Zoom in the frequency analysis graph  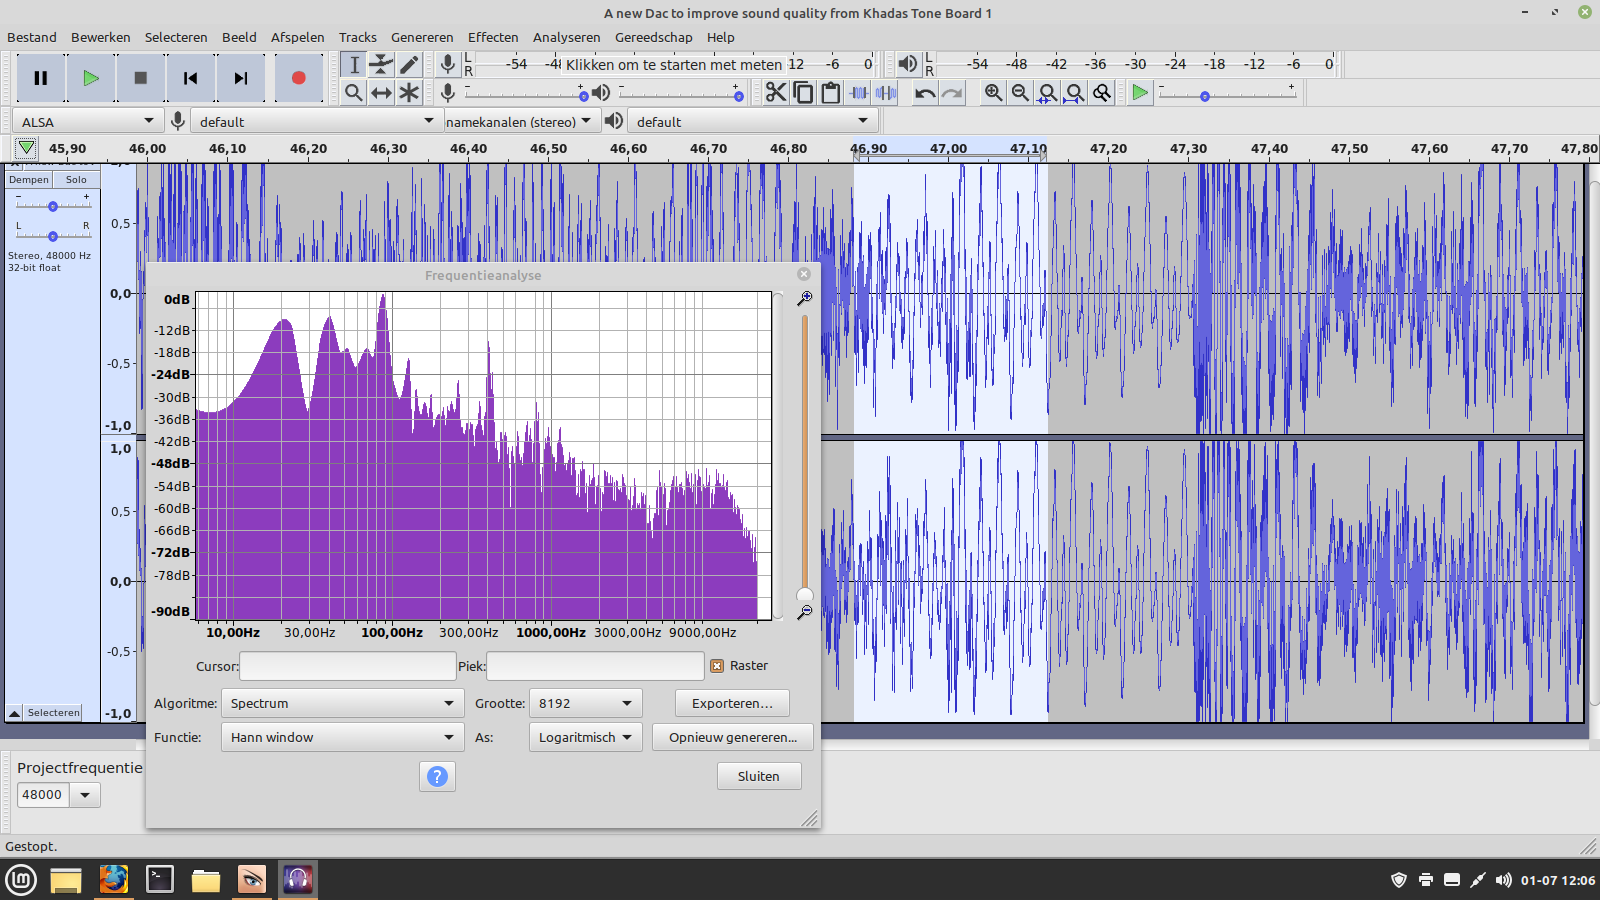click(804, 298)
